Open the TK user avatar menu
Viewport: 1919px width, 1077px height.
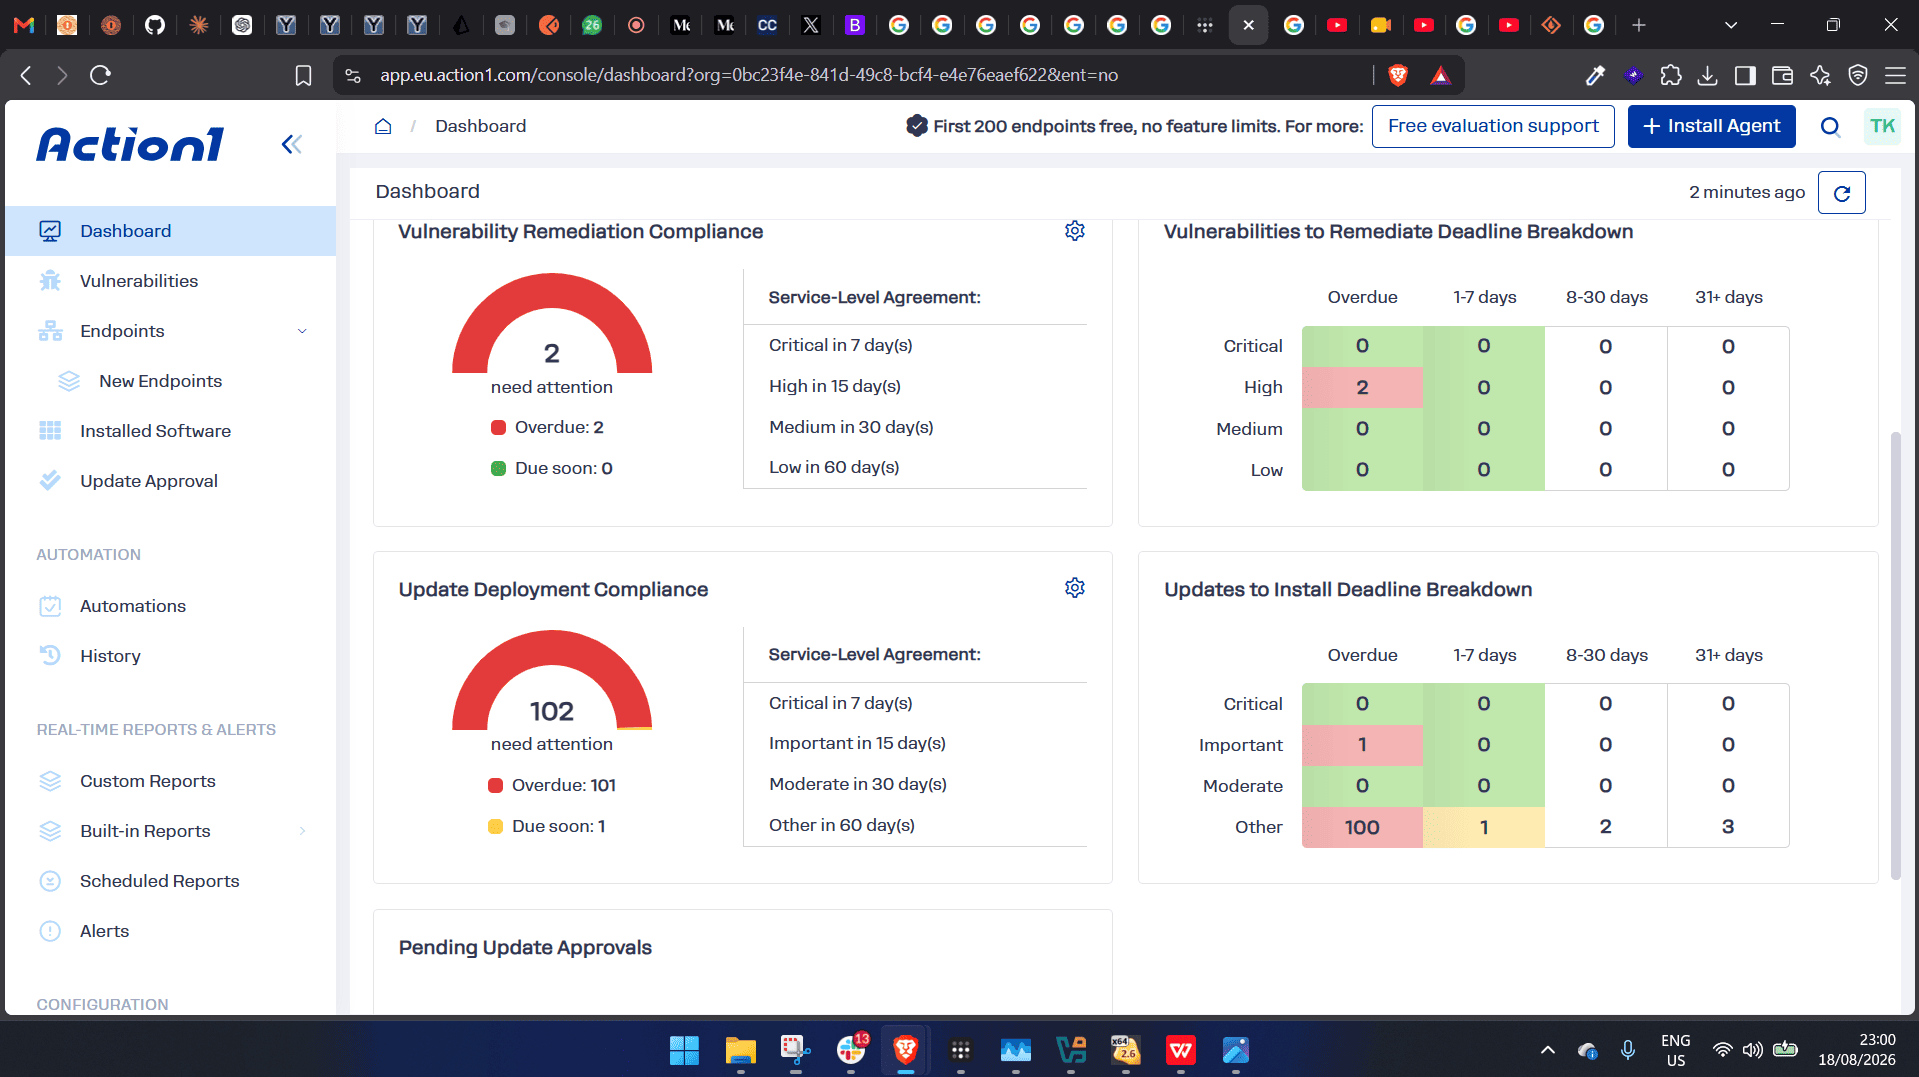[x=1882, y=126]
